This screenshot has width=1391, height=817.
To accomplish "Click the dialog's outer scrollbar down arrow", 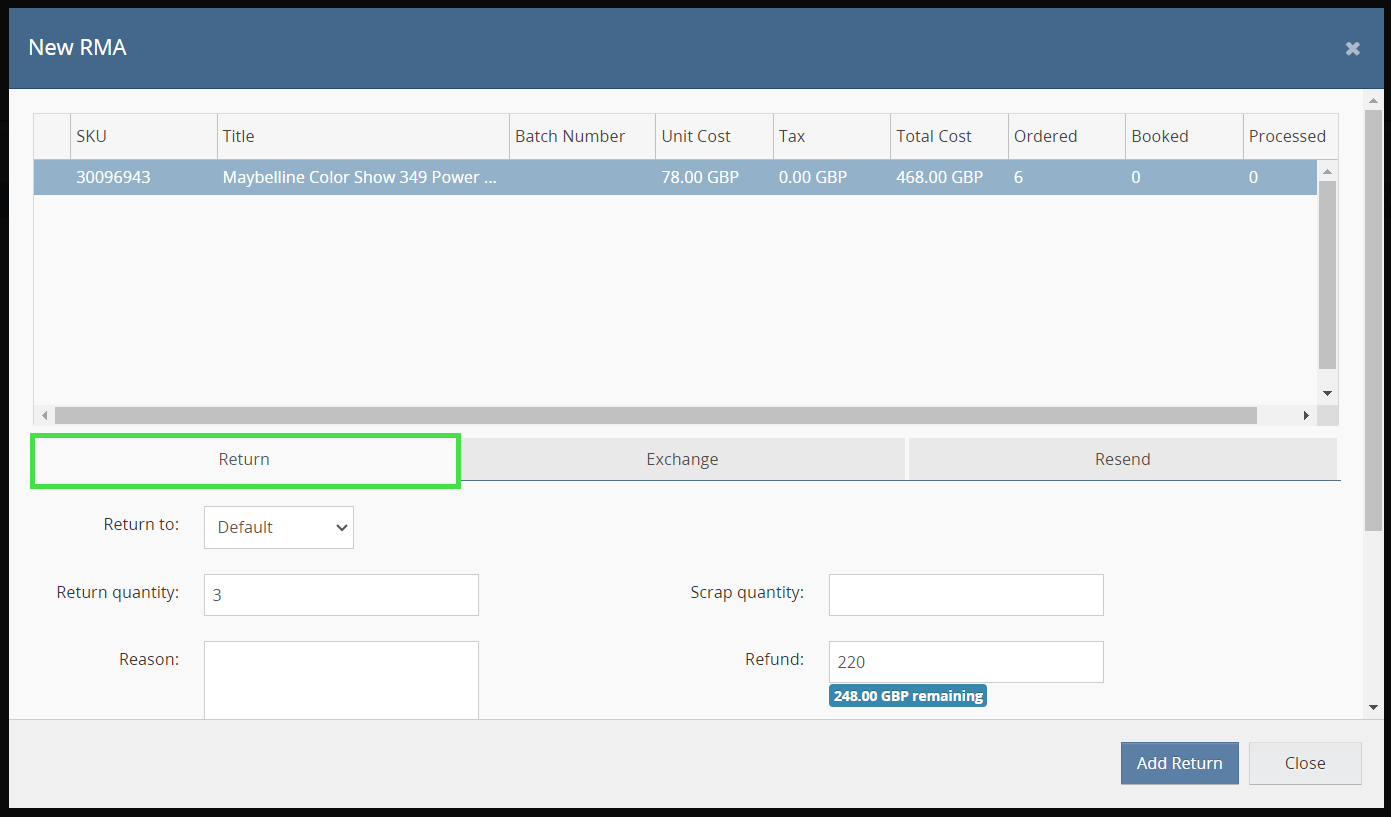I will pos(1373,707).
